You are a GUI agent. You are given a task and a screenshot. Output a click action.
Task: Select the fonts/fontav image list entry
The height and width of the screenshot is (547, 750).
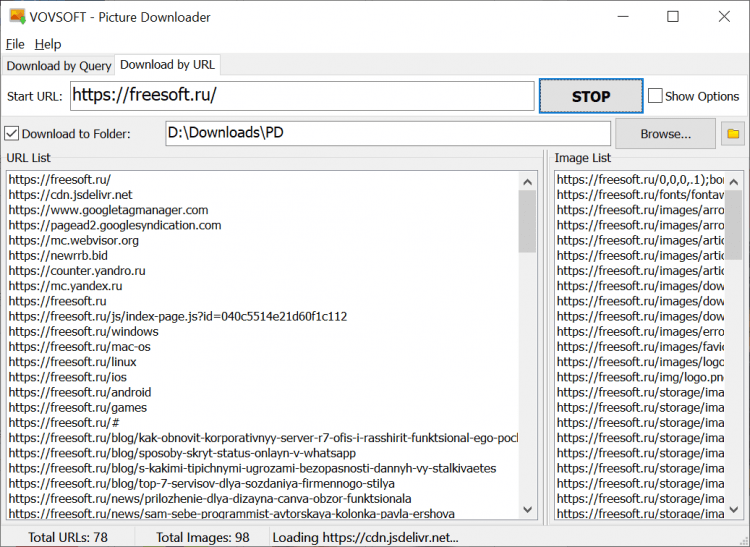[640, 195]
